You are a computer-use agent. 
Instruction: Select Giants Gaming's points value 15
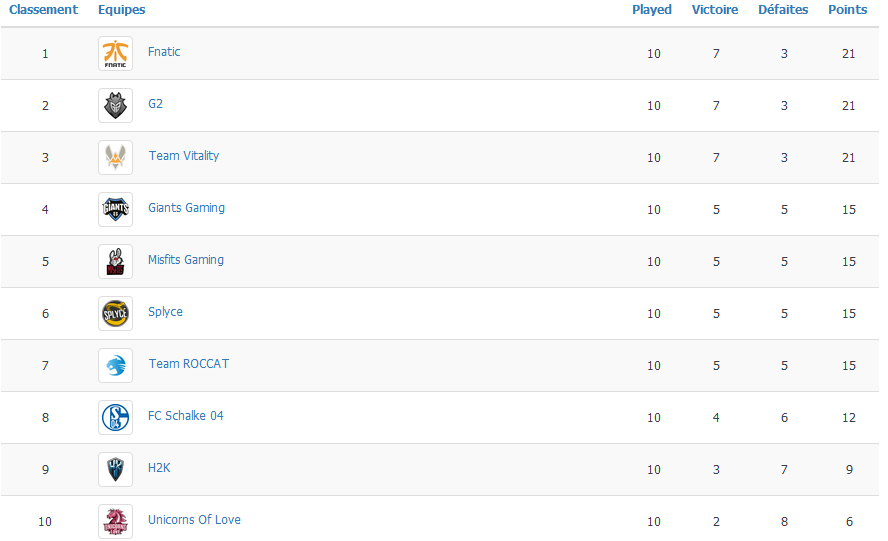848,210
